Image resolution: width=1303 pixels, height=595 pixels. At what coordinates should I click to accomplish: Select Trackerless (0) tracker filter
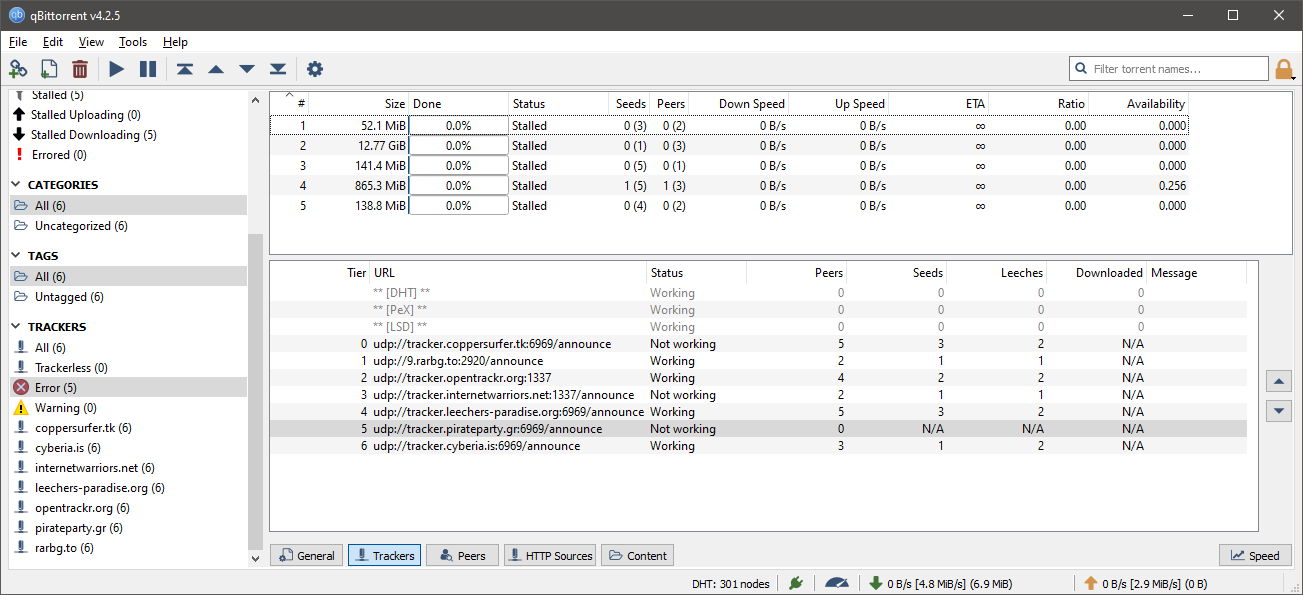(x=128, y=368)
